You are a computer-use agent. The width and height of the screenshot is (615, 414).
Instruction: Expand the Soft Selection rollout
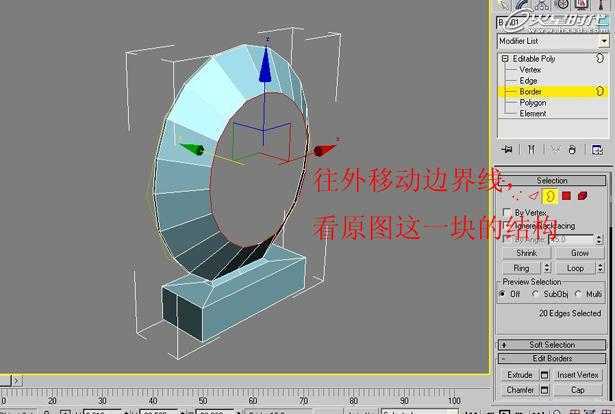click(x=552, y=345)
